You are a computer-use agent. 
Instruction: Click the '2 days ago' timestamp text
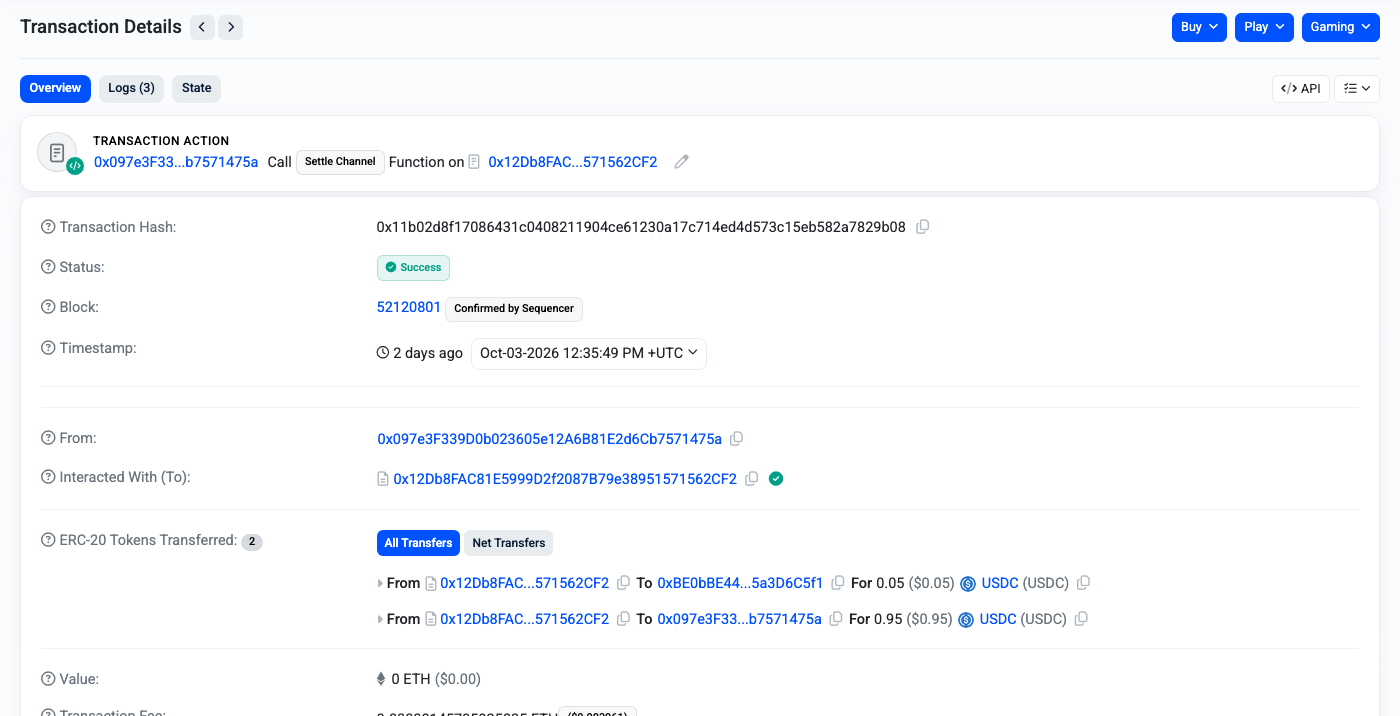coord(428,353)
